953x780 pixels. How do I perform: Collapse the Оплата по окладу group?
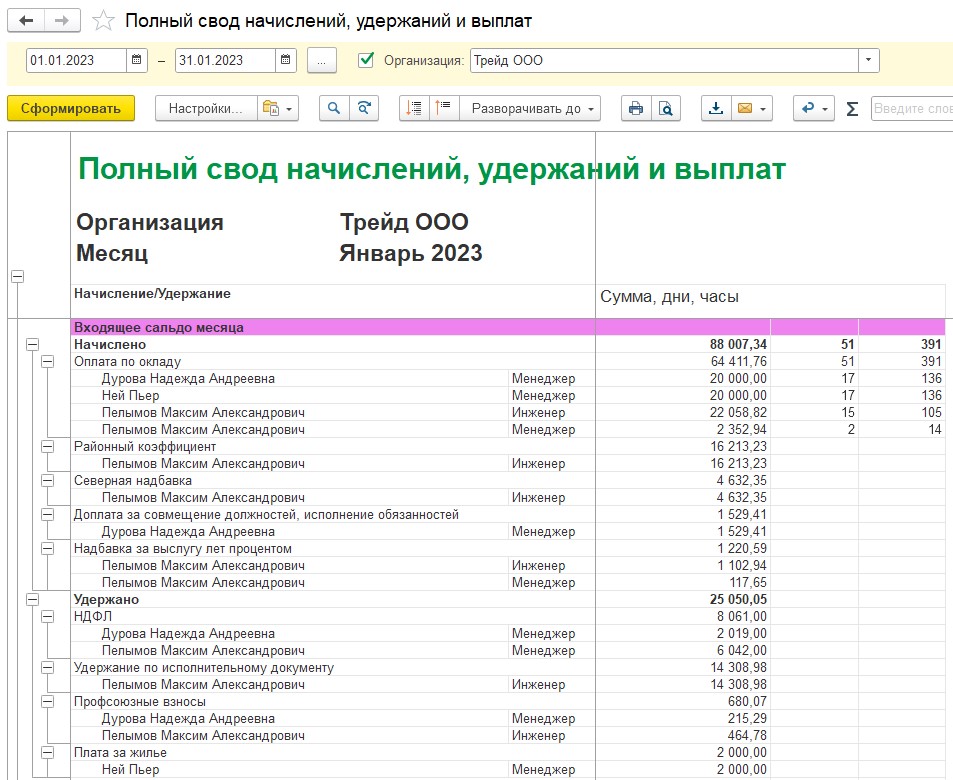point(47,362)
